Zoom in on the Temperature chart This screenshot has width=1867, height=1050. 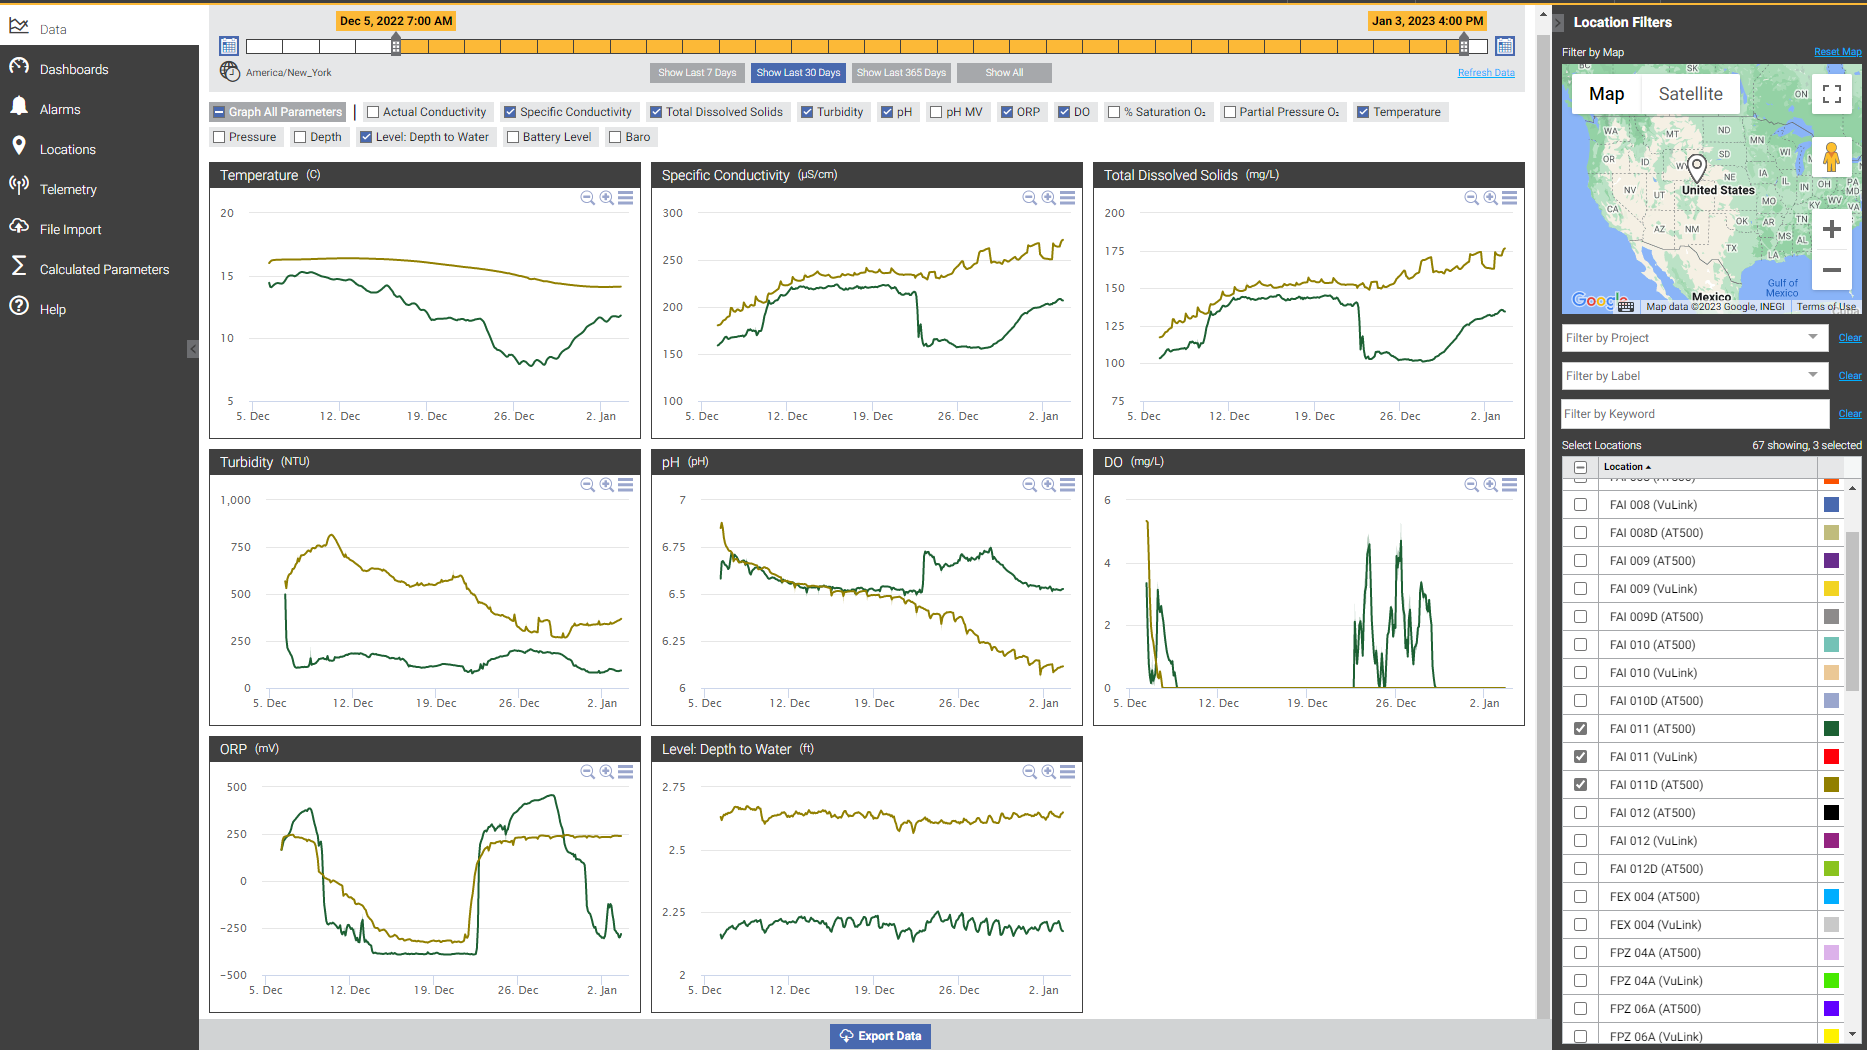click(607, 198)
